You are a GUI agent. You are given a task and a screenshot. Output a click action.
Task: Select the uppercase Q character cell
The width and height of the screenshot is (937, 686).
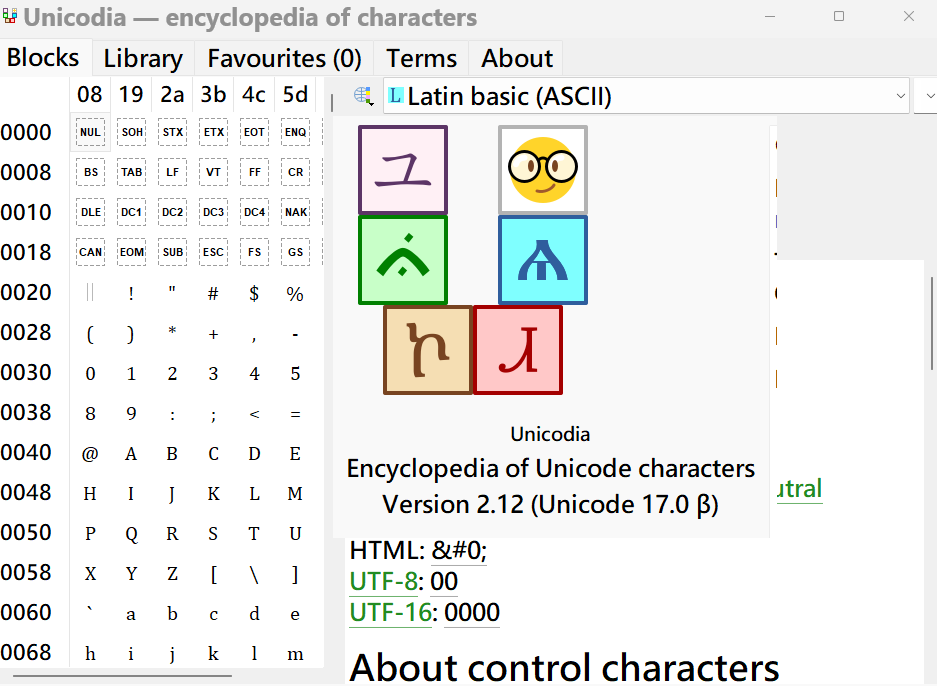[x=131, y=532]
